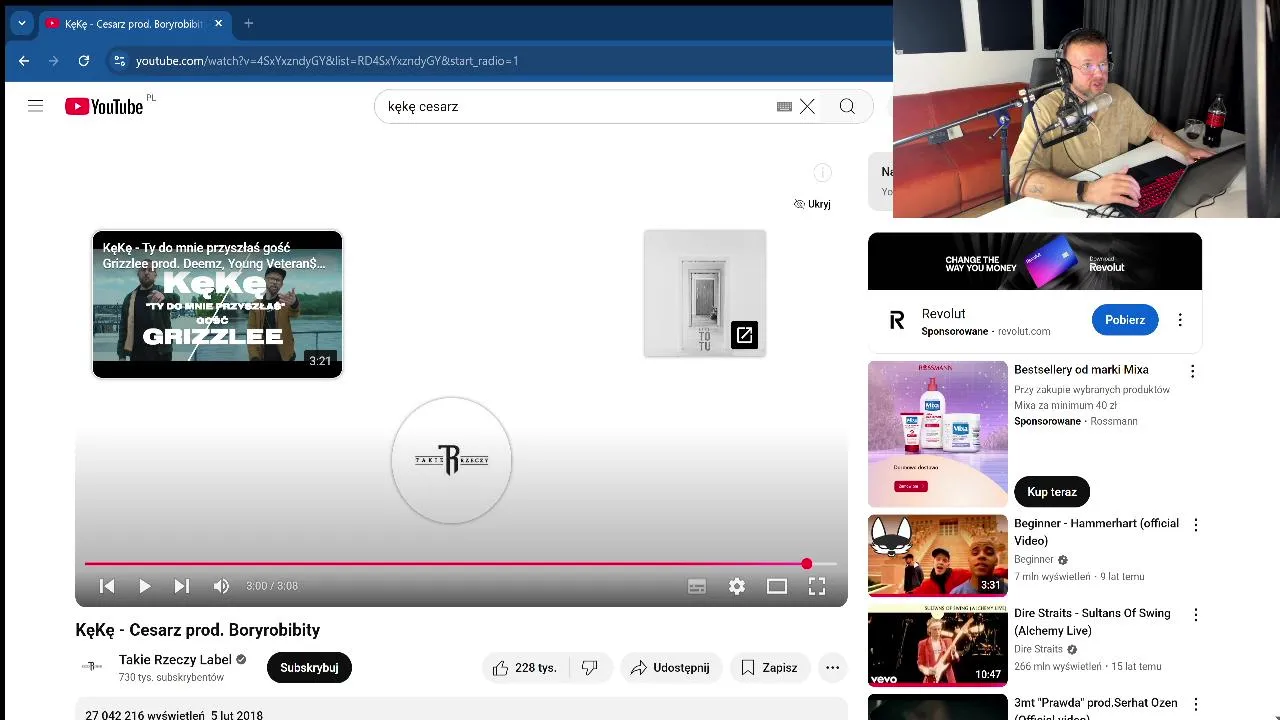Click the Udostępnij share button

click(671, 668)
